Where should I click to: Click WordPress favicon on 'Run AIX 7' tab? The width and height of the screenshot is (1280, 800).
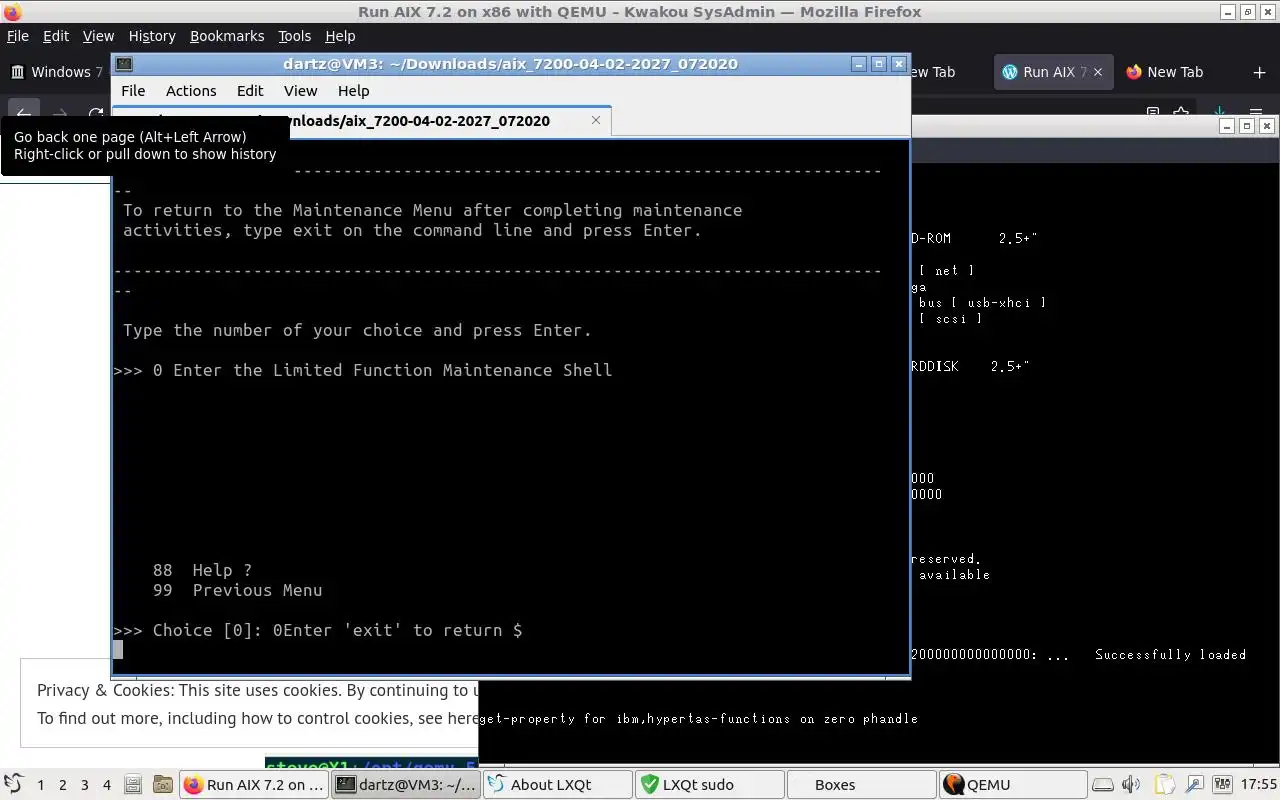pyautogui.click(x=1010, y=72)
